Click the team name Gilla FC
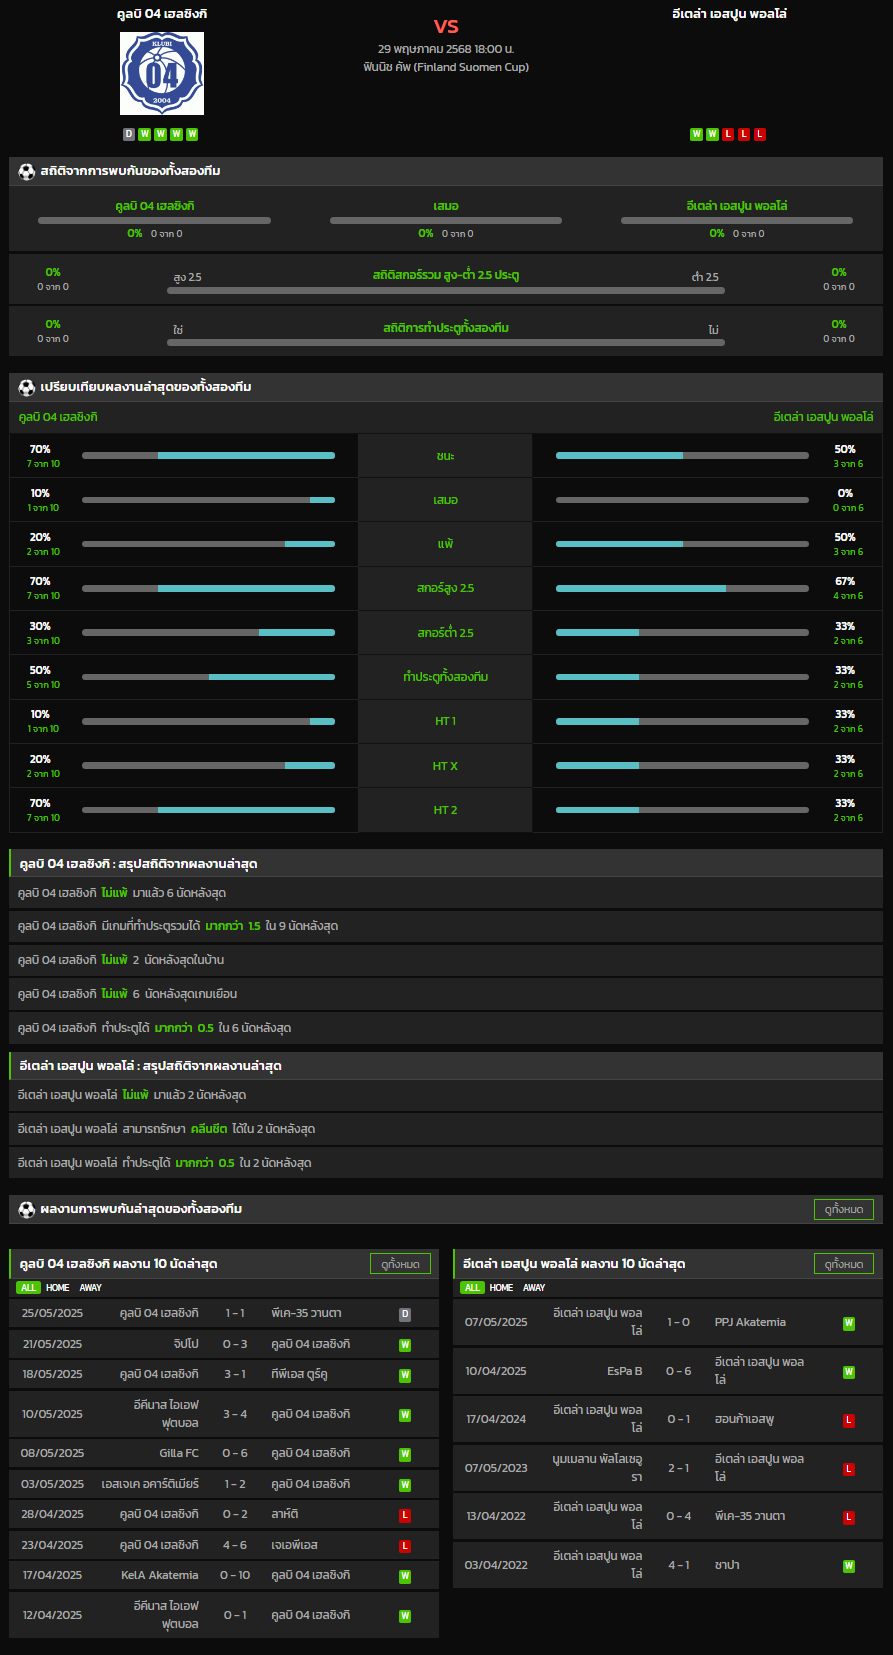This screenshot has width=893, height=1655. coord(179,1454)
